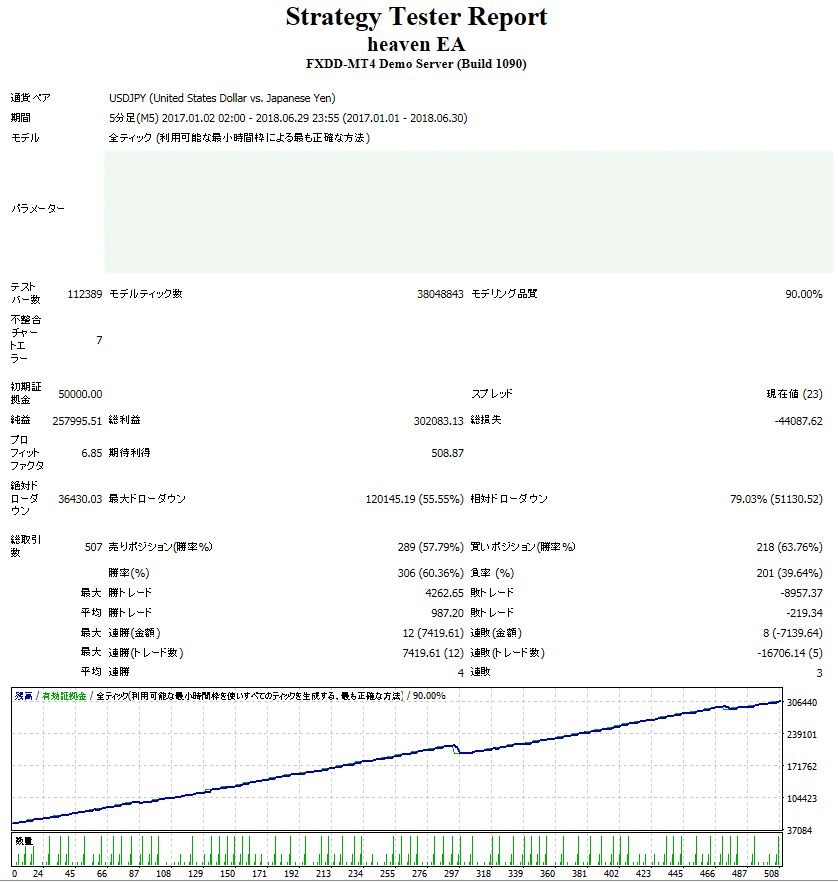Click model ticks value 38048843

440,294
